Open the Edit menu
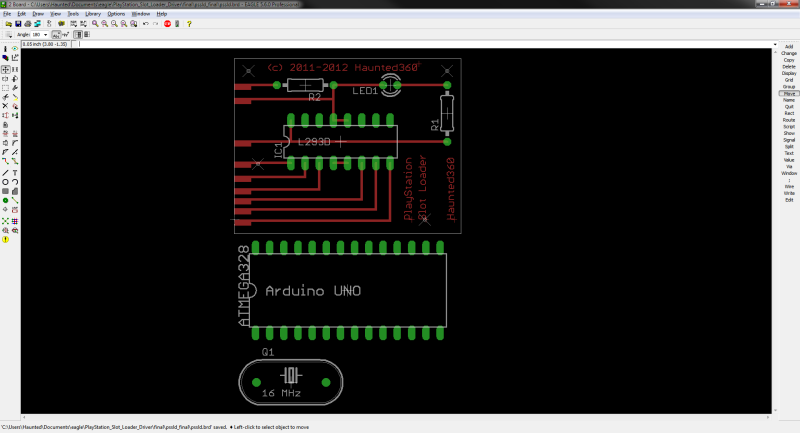This screenshot has height=433, width=800. (x=21, y=14)
